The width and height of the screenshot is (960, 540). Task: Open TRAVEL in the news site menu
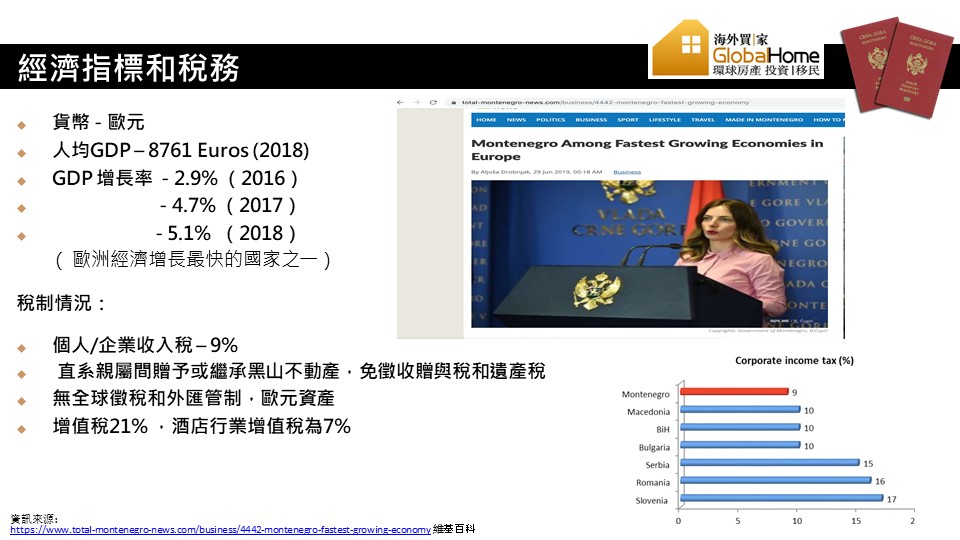point(703,120)
